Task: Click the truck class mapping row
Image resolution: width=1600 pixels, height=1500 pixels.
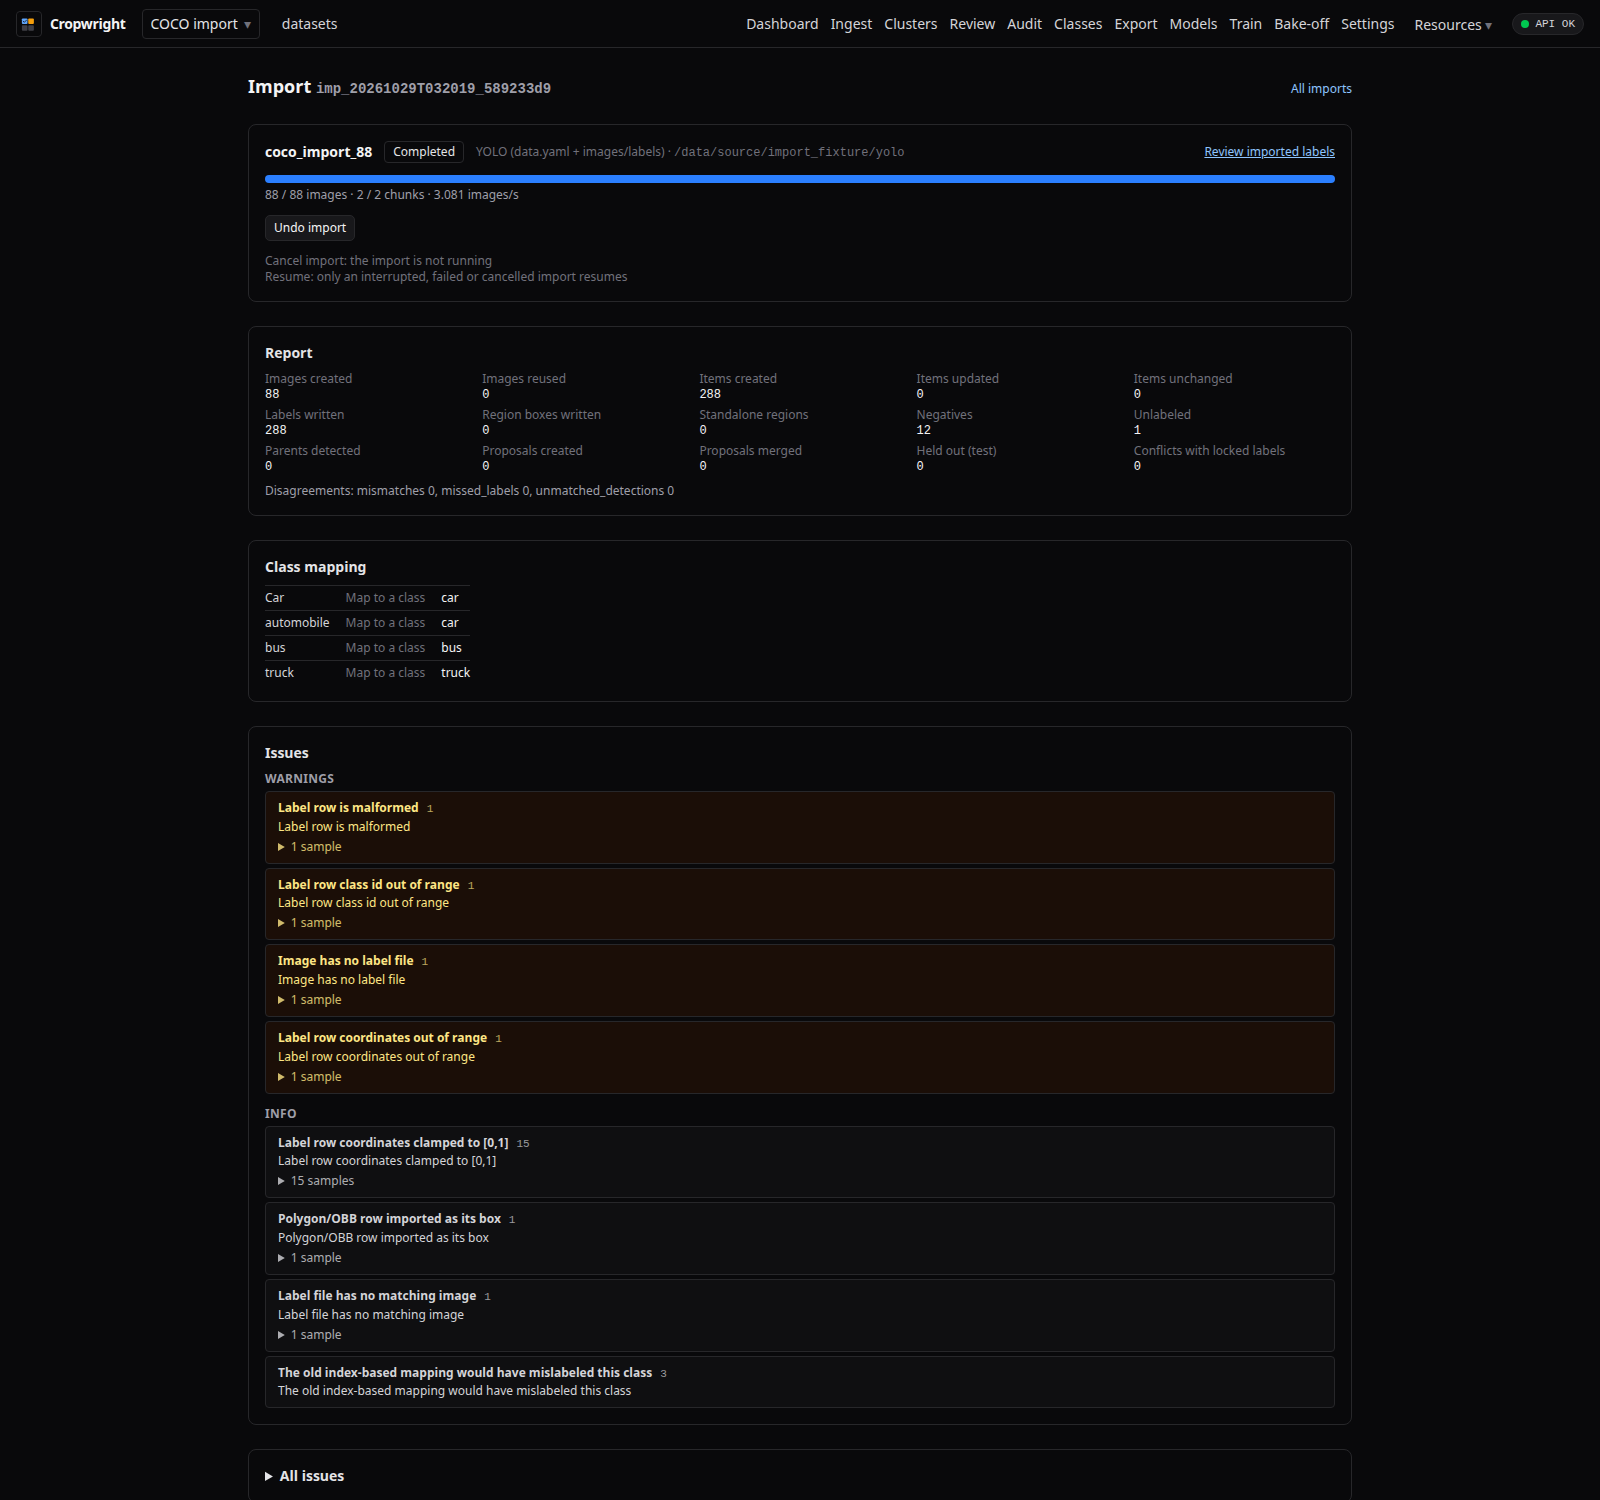Action: (367, 673)
